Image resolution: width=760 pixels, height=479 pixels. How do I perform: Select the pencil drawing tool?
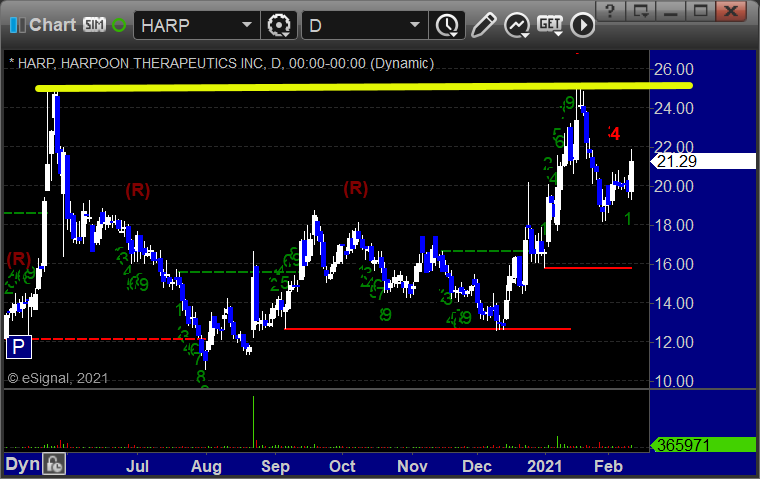coord(483,25)
